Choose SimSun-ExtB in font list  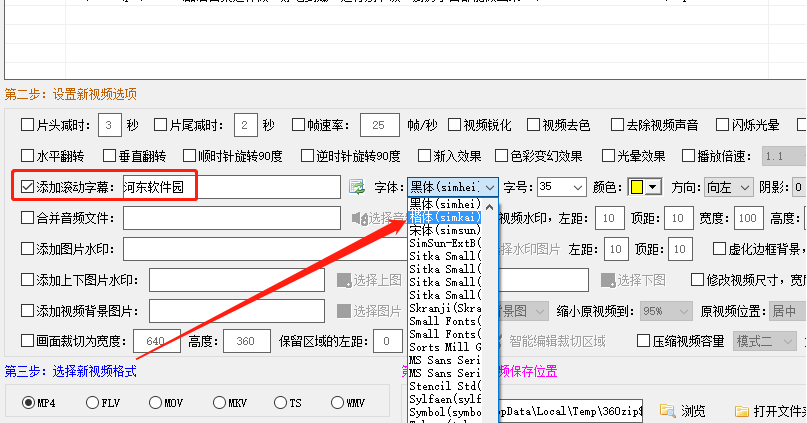point(446,243)
